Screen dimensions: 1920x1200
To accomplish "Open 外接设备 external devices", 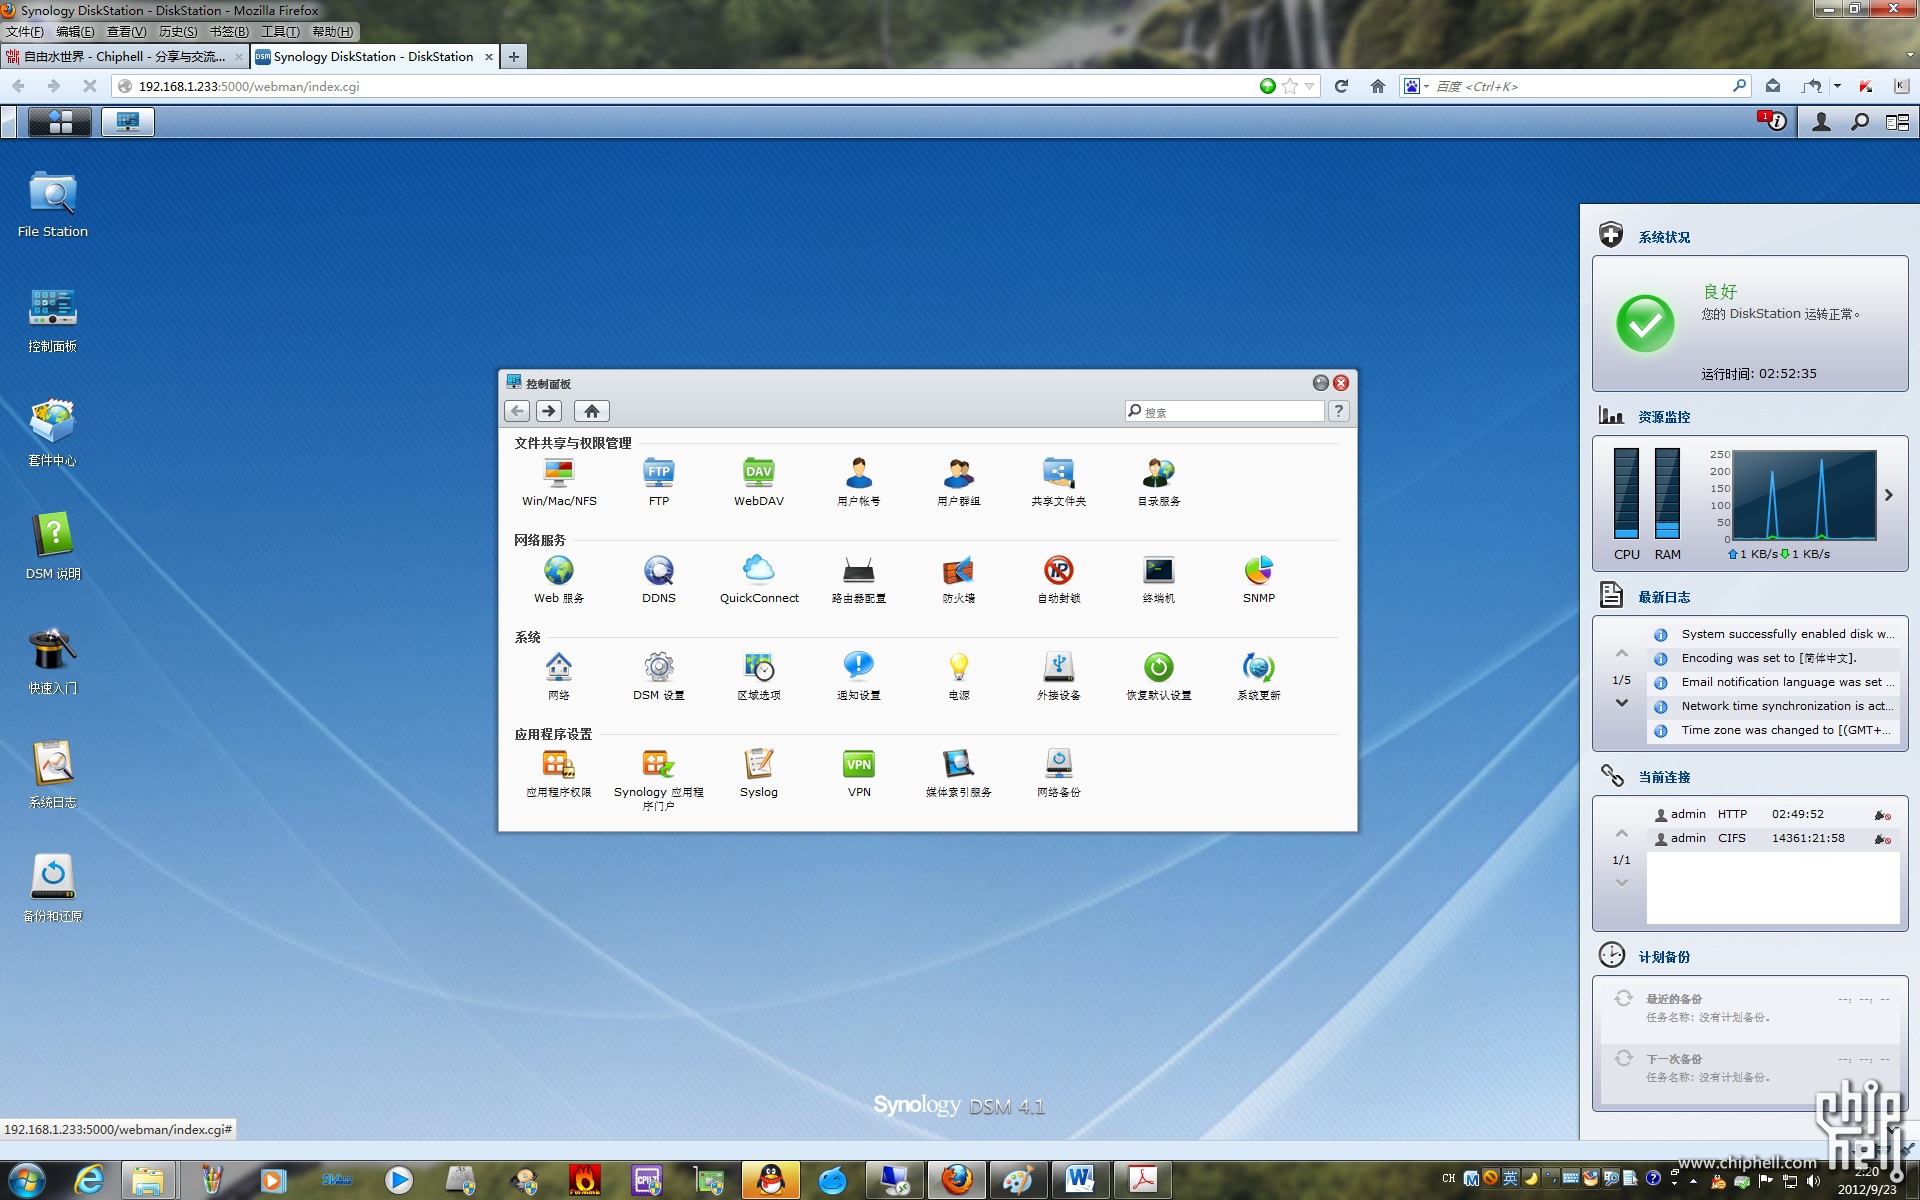I will (x=1059, y=676).
